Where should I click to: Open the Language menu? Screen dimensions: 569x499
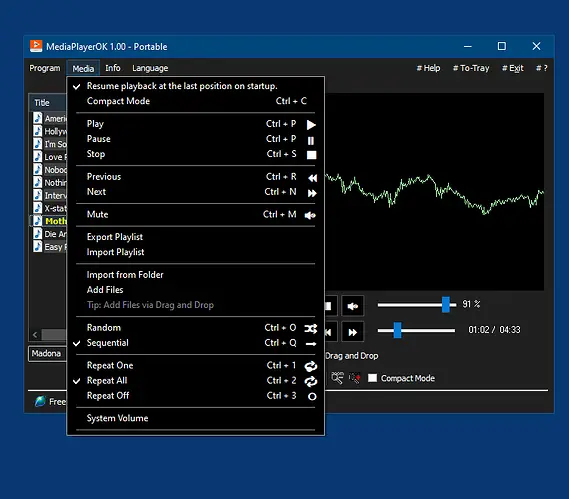(x=150, y=68)
